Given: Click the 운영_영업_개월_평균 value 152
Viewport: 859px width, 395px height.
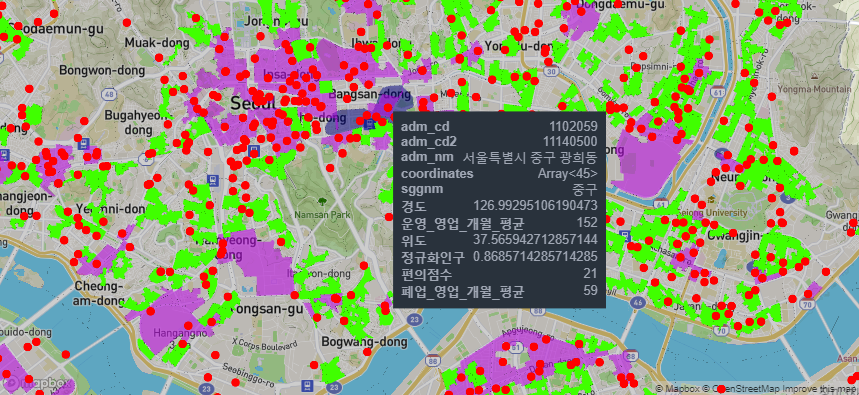Looking at the screenshot, I should pos(587,223).
